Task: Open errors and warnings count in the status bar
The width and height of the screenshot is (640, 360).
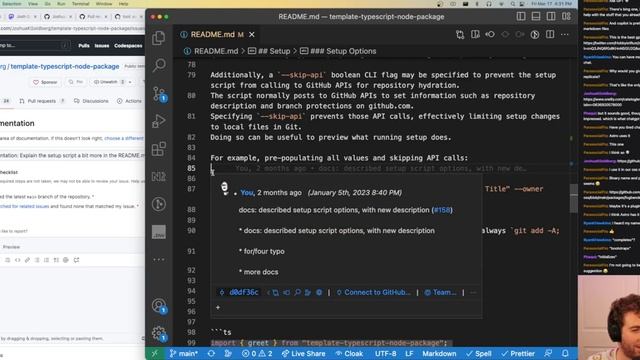Action: click(x=257, y=353)
